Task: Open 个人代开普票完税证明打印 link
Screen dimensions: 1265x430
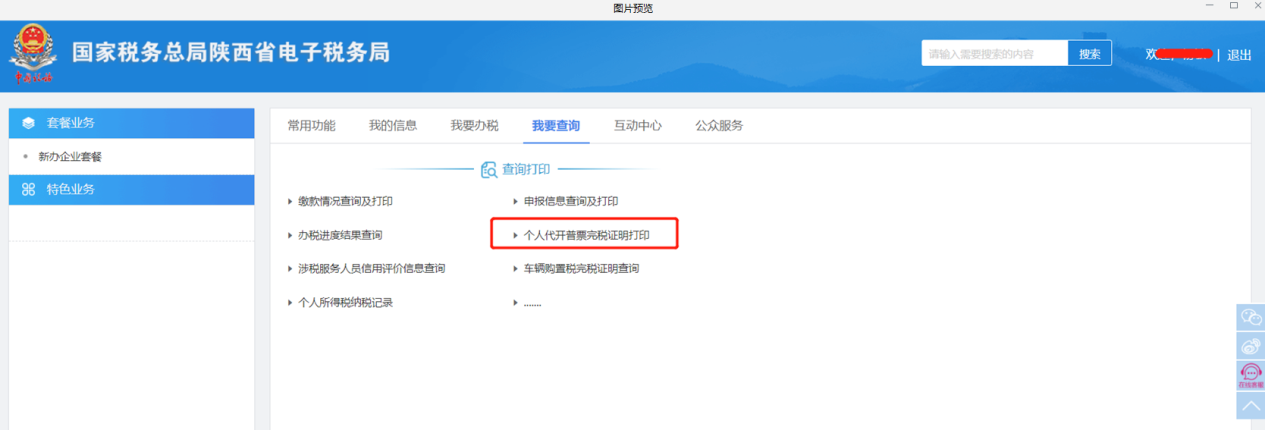Action: click(586, 235)
